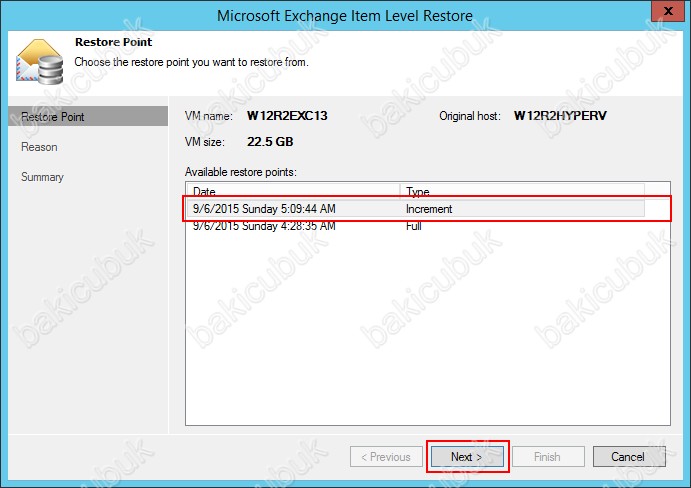Click the 'Choose the restore point' description

click(191, 62)
